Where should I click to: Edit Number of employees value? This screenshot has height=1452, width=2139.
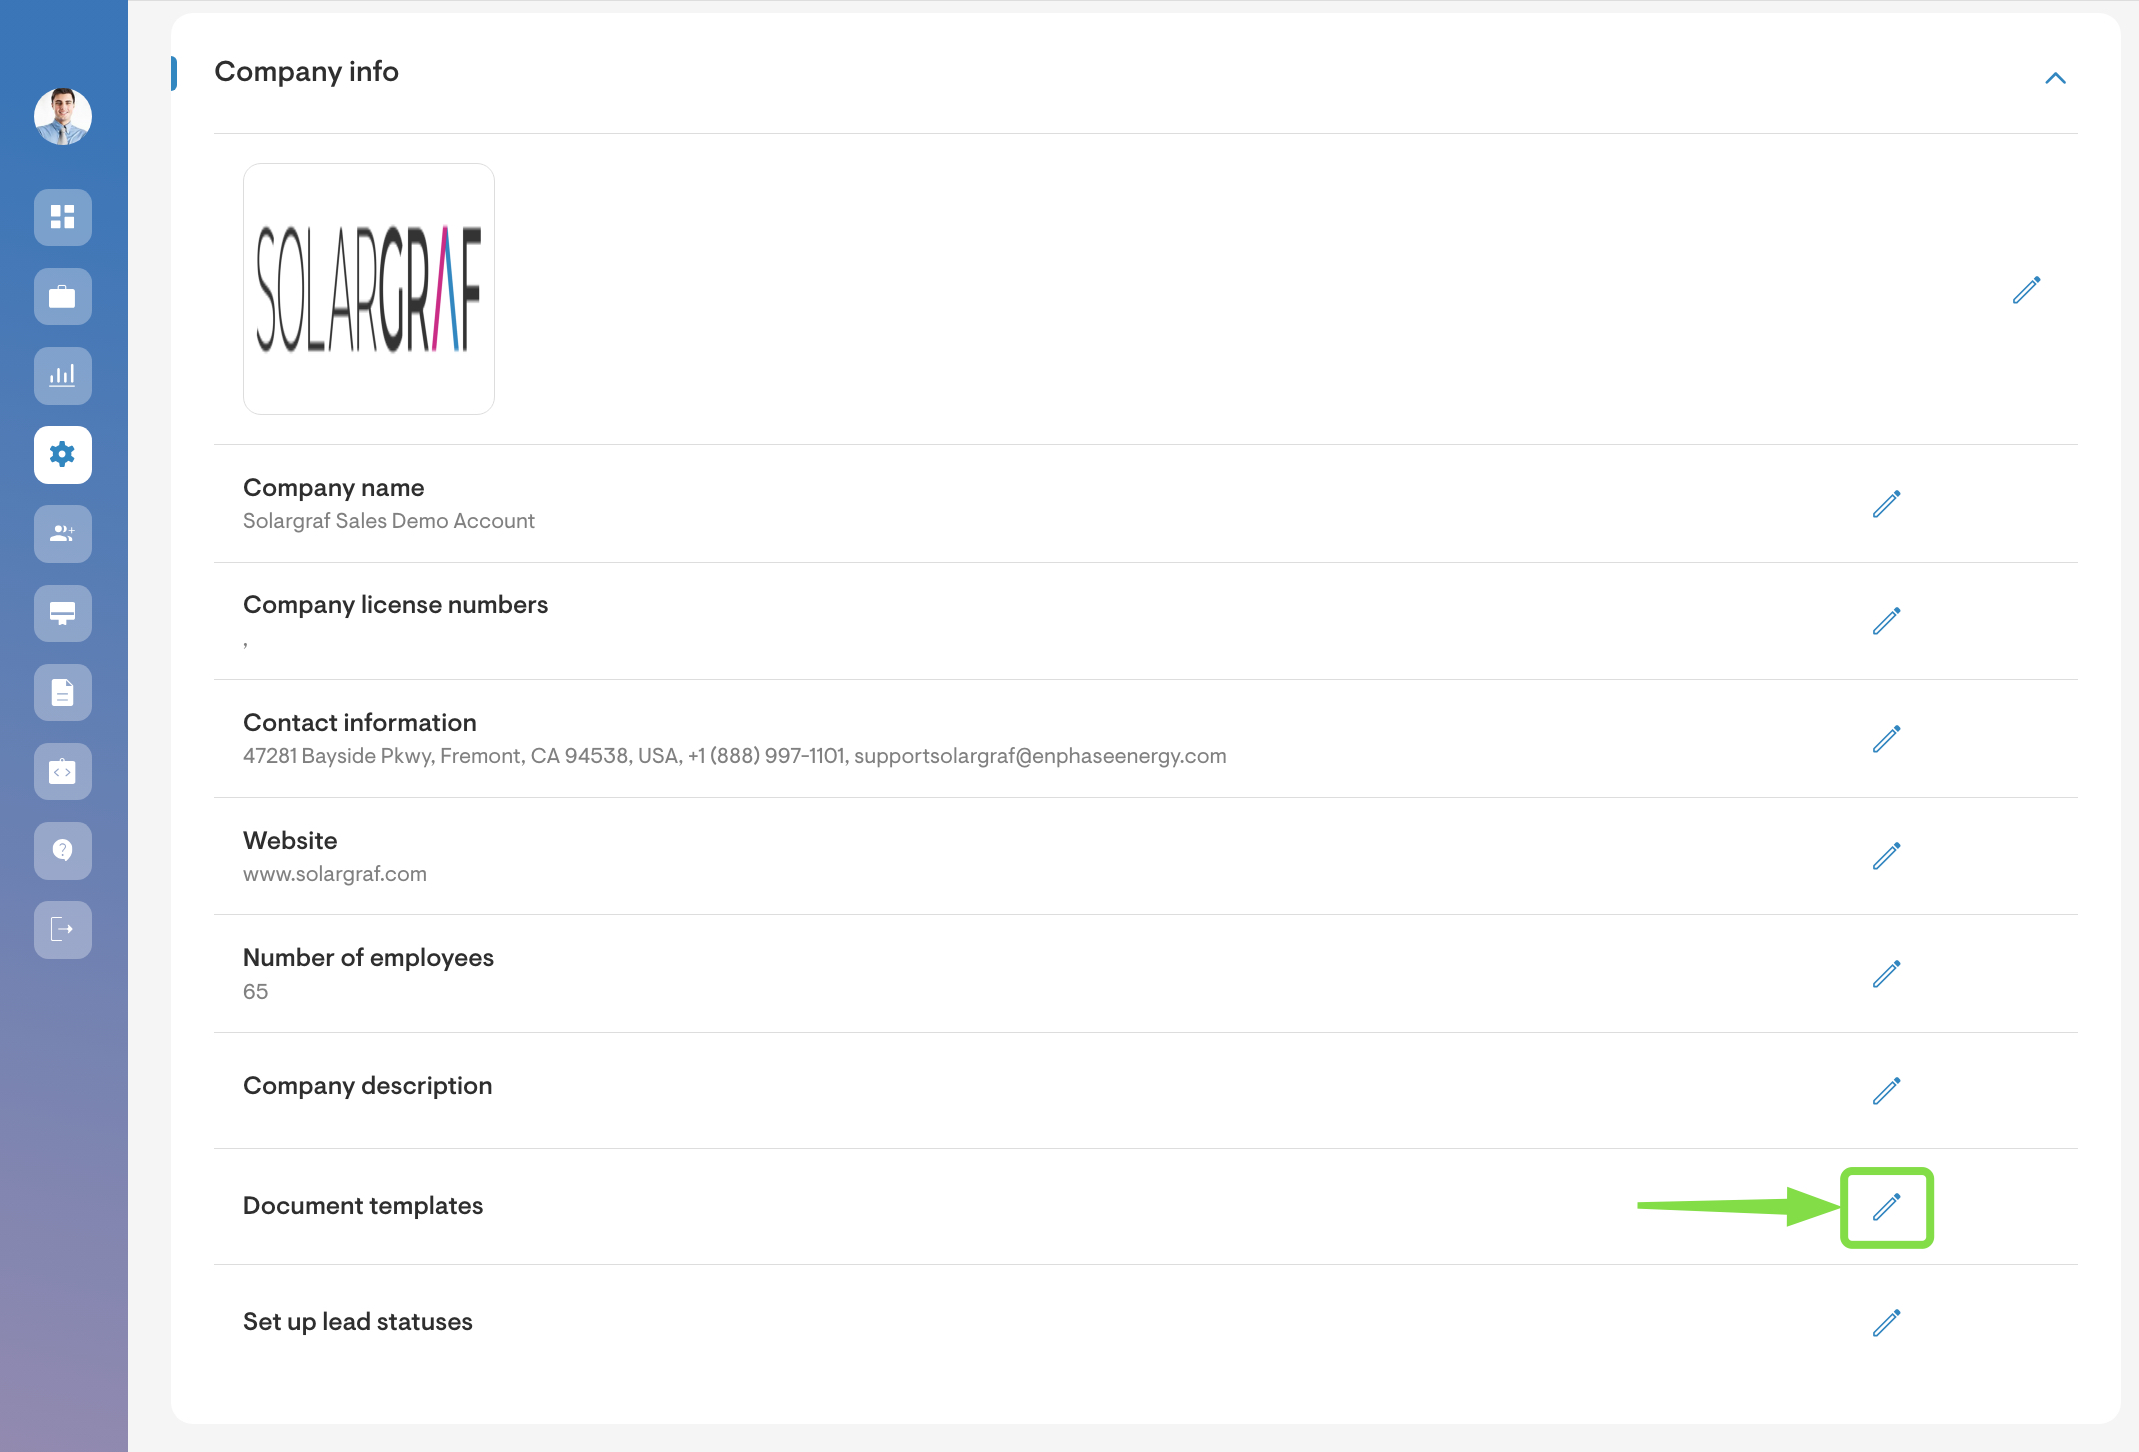tap(1886, 974)
